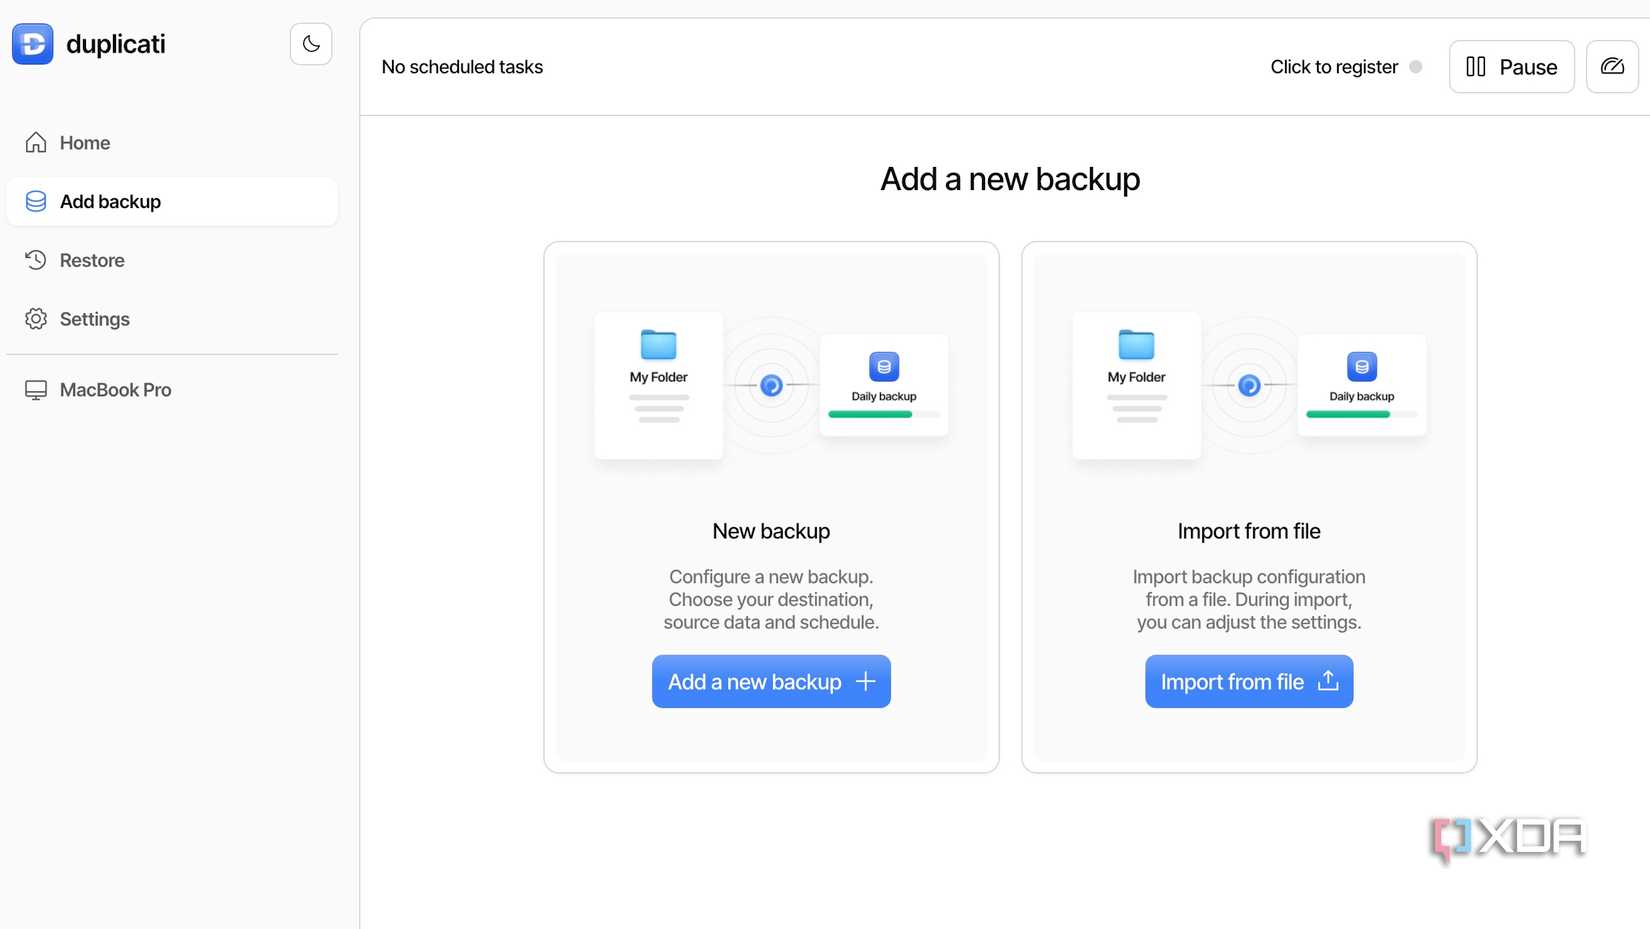
Task: Click the Pause button
Action: point(1511,67)
